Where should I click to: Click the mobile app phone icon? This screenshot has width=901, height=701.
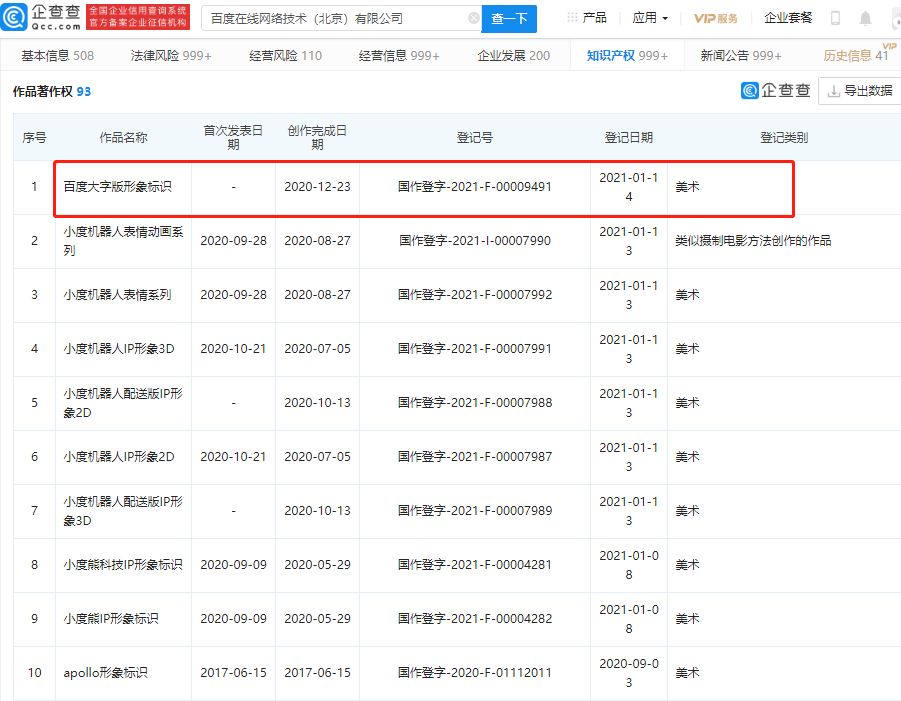tap(835, 17)
